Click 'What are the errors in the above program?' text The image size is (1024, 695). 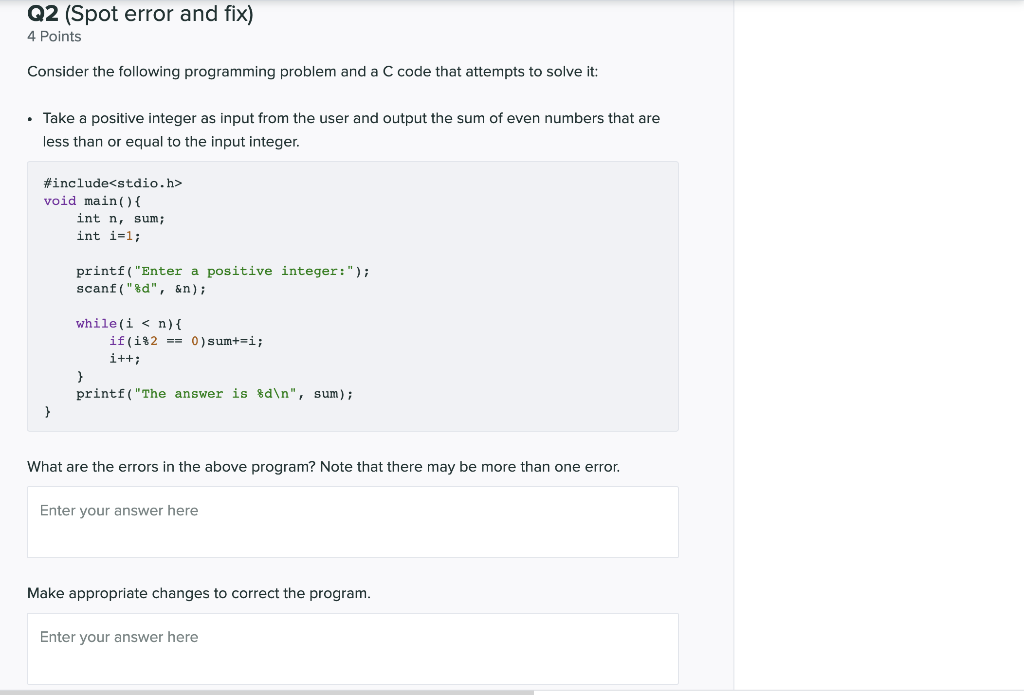[171, 467]
